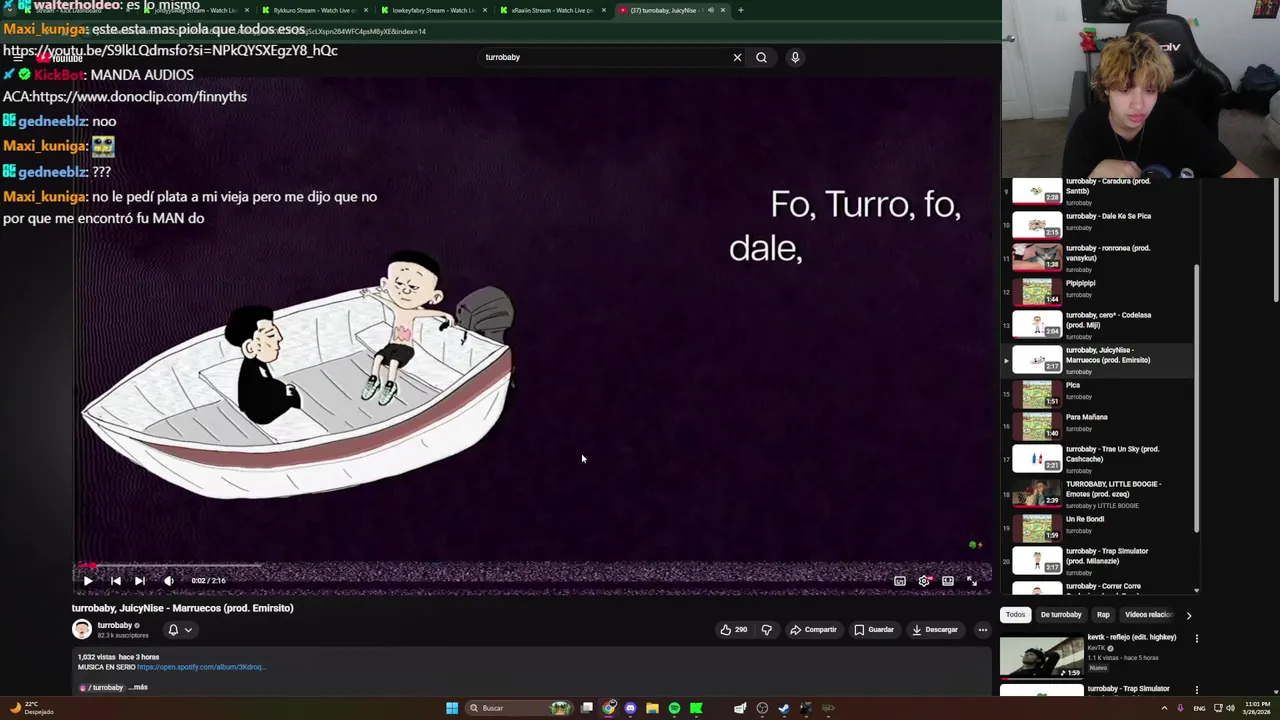
Task: Click the Compartir share button
Action: (x=813, y=629)
